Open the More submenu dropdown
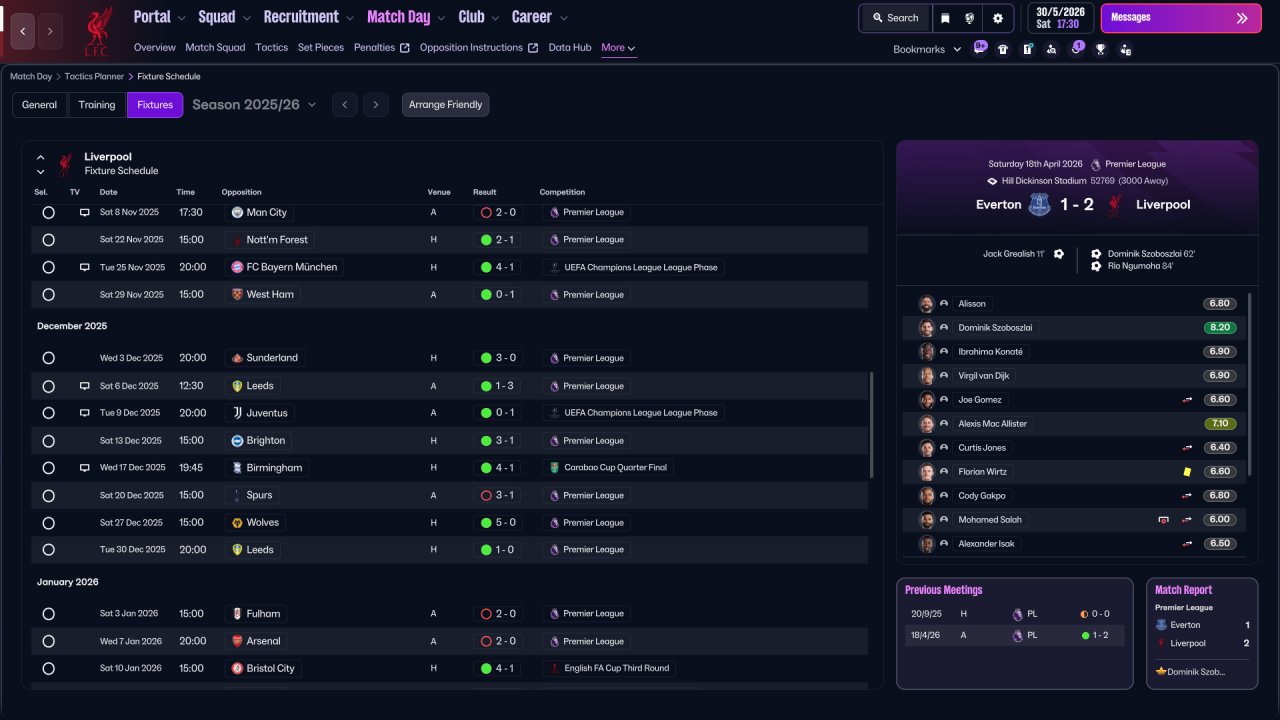This screenshot has width=1280, height=720. pyautogui.click(x=618, y=48)
